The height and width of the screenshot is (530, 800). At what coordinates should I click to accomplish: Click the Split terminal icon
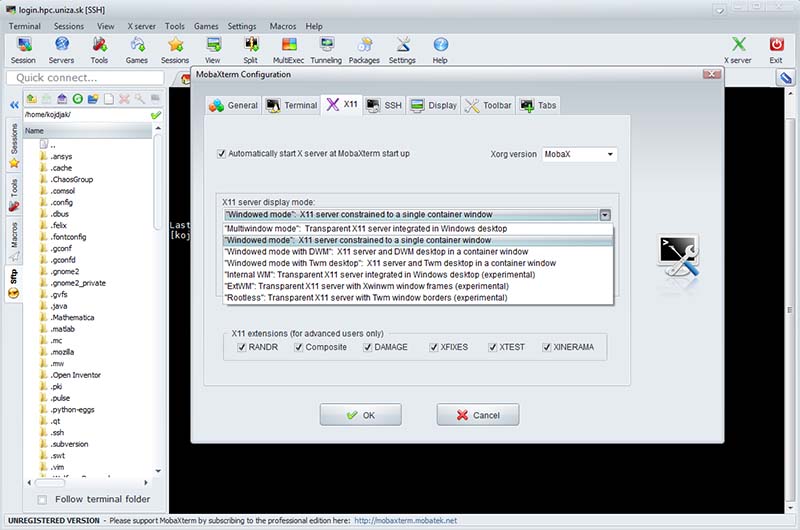250,49
